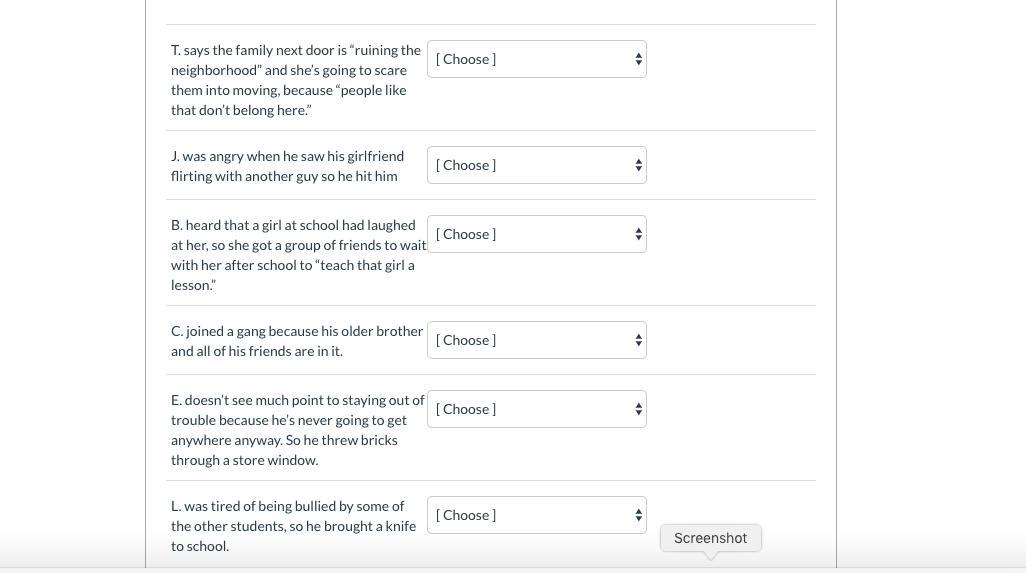The width and height of the screenshot is (1026, 573).
Task: Click the arrow icon on B.'s dropdown
Action: tap(638, 234)
